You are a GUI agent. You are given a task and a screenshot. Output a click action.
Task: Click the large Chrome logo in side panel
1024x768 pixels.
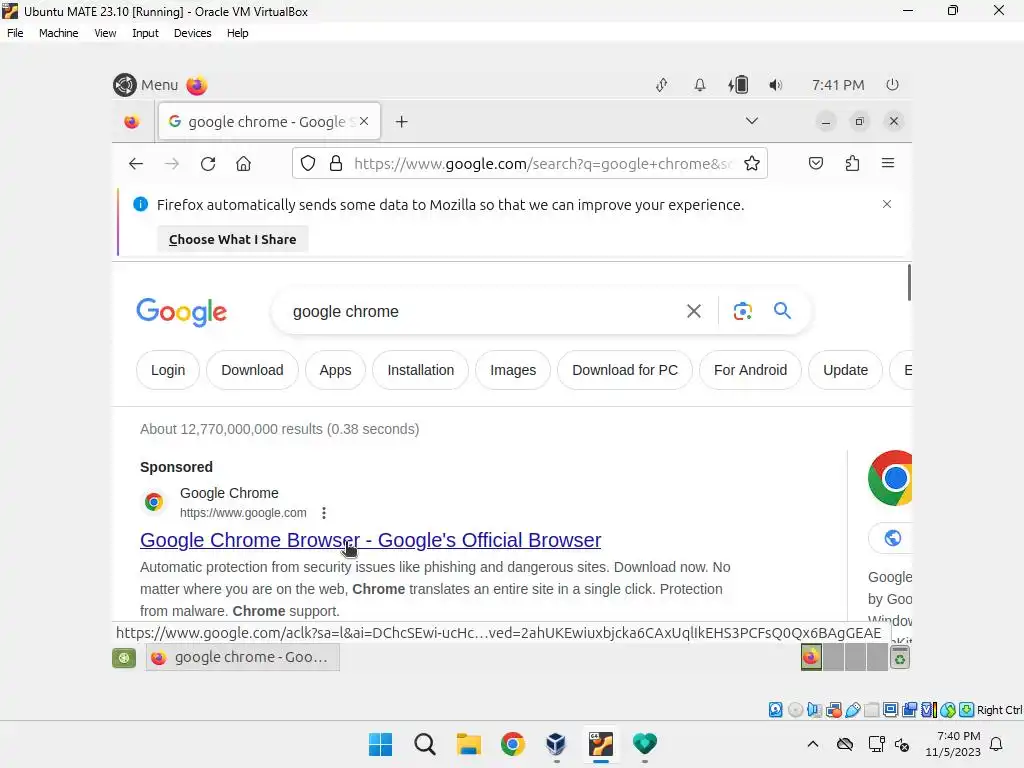[x=890, y=478]
